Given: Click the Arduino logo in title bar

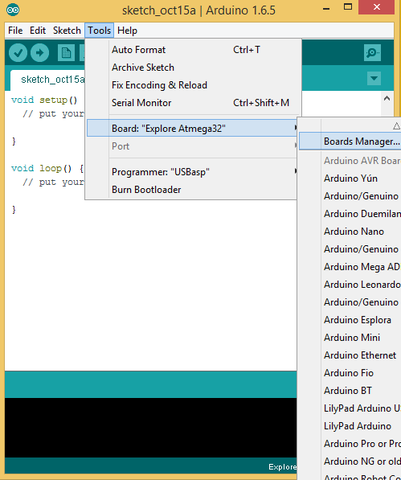Looking at the screenshot, I should (x=13, y=10).
